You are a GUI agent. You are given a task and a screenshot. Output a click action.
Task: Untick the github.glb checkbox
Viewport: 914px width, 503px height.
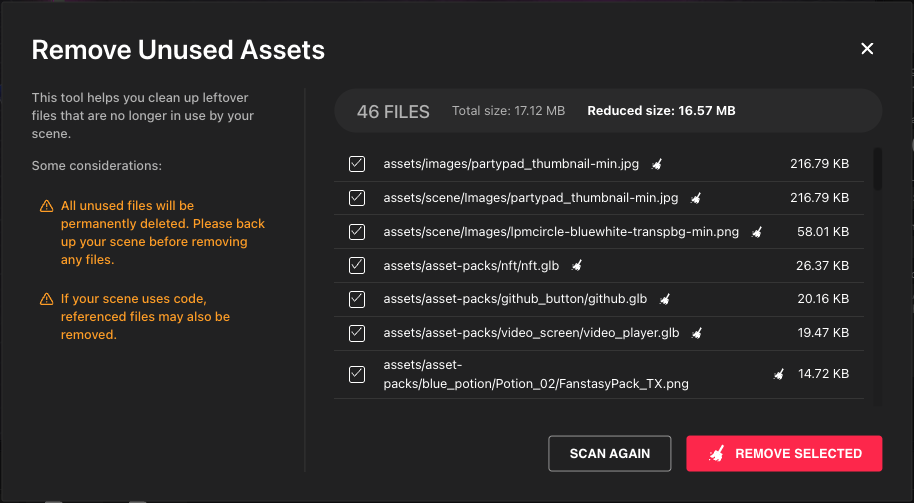point(357,299)
